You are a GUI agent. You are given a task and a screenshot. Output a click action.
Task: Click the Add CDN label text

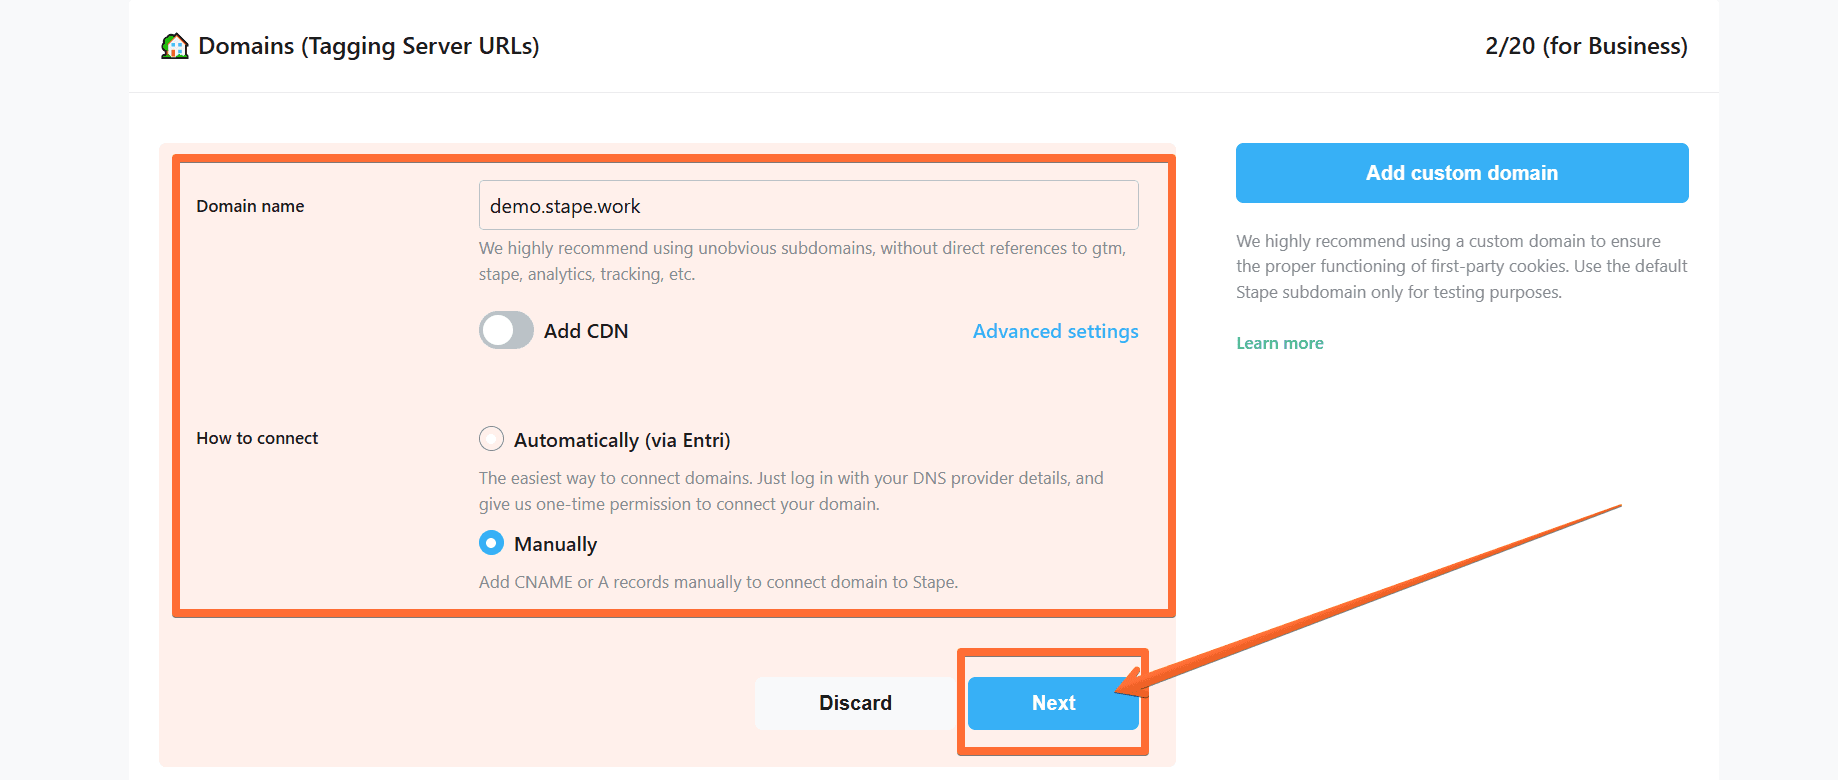(x=586, y=331)
